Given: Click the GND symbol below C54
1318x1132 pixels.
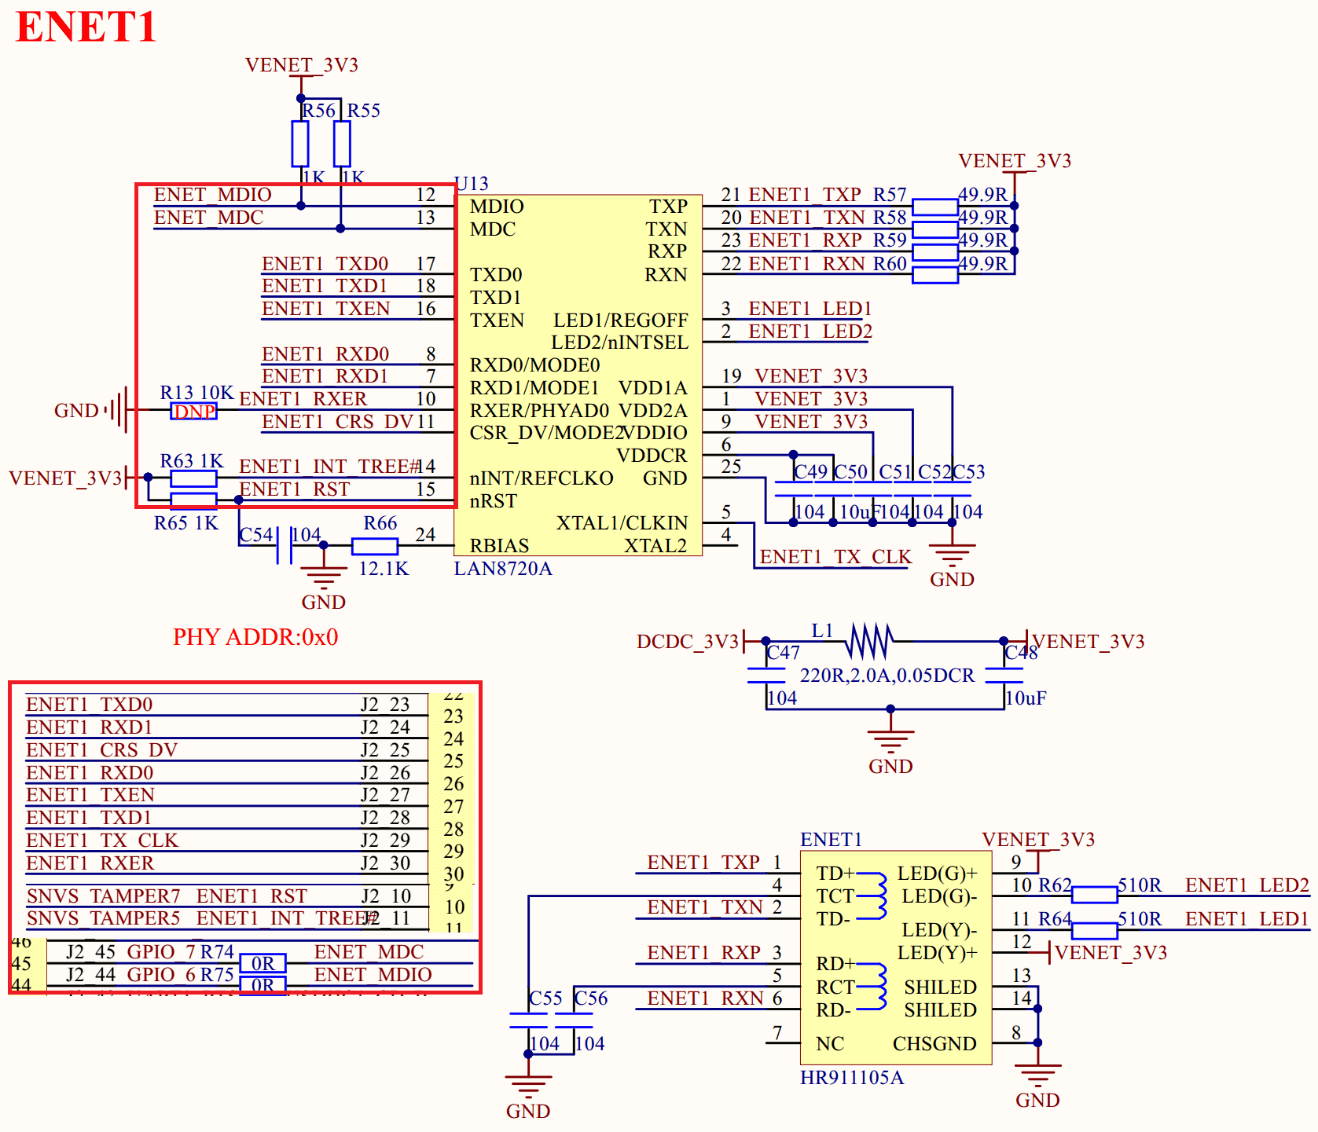Looking at the screenshot, I should 323,579.
